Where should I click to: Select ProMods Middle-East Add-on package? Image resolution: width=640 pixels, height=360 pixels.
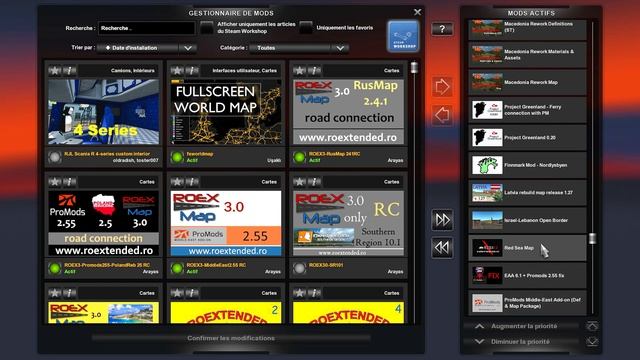click(x=527, y=303)
